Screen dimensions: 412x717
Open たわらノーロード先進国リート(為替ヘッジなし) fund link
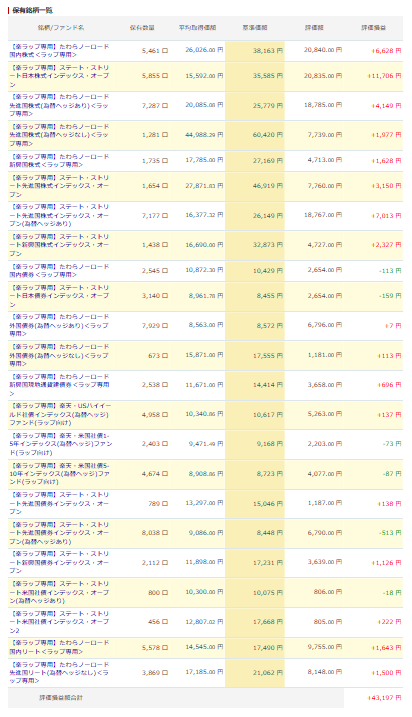59,673
